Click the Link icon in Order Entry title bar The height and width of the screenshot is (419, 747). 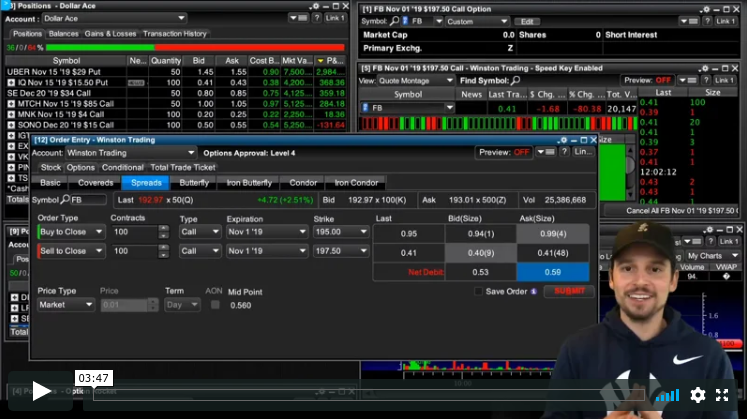[x=582, y=153]
